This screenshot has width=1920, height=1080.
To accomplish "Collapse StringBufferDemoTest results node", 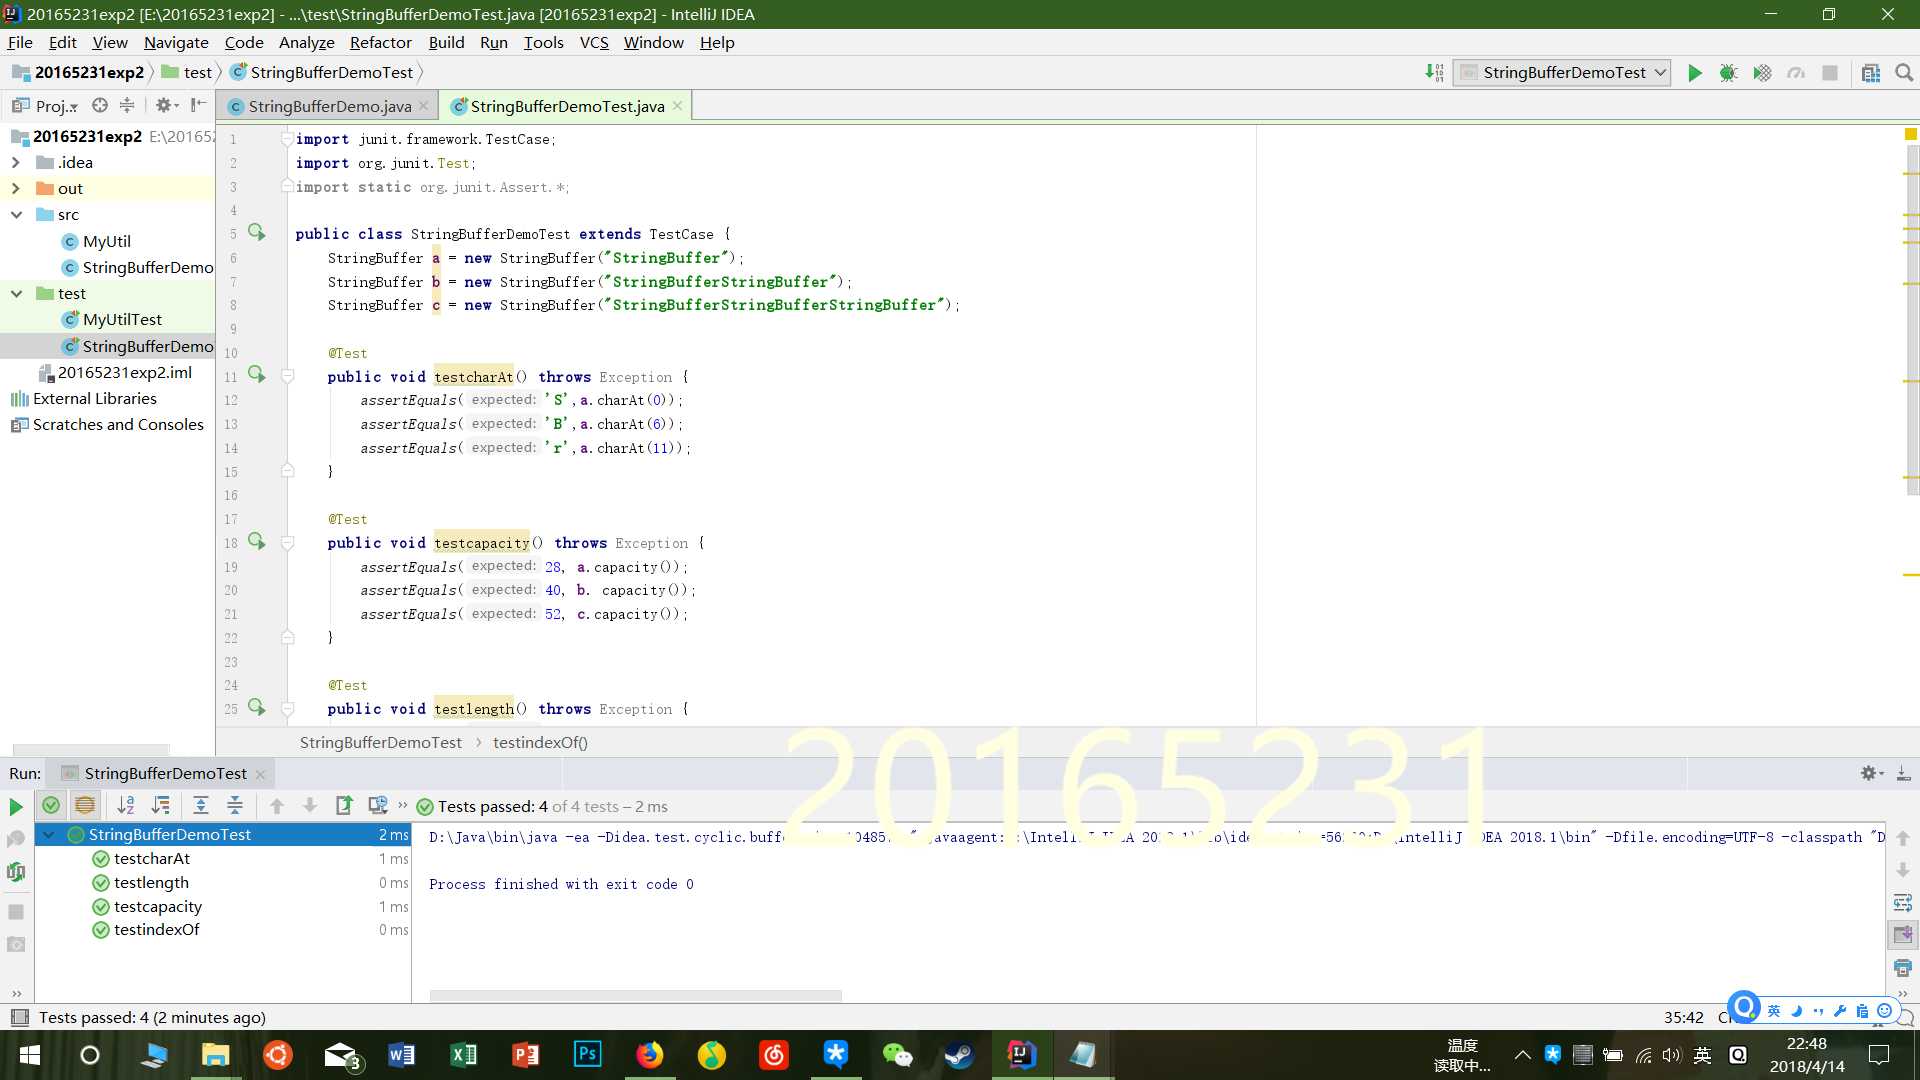I will 49,834.
